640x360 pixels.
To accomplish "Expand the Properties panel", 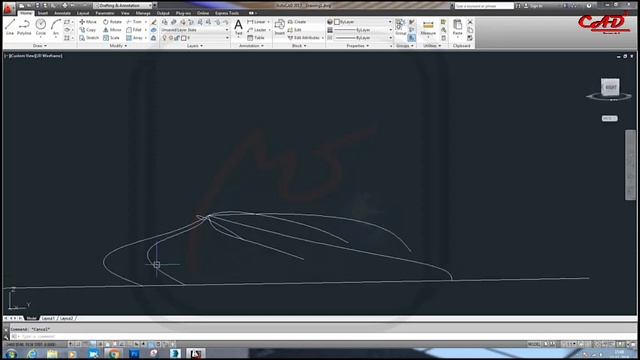I will point(358,46).
